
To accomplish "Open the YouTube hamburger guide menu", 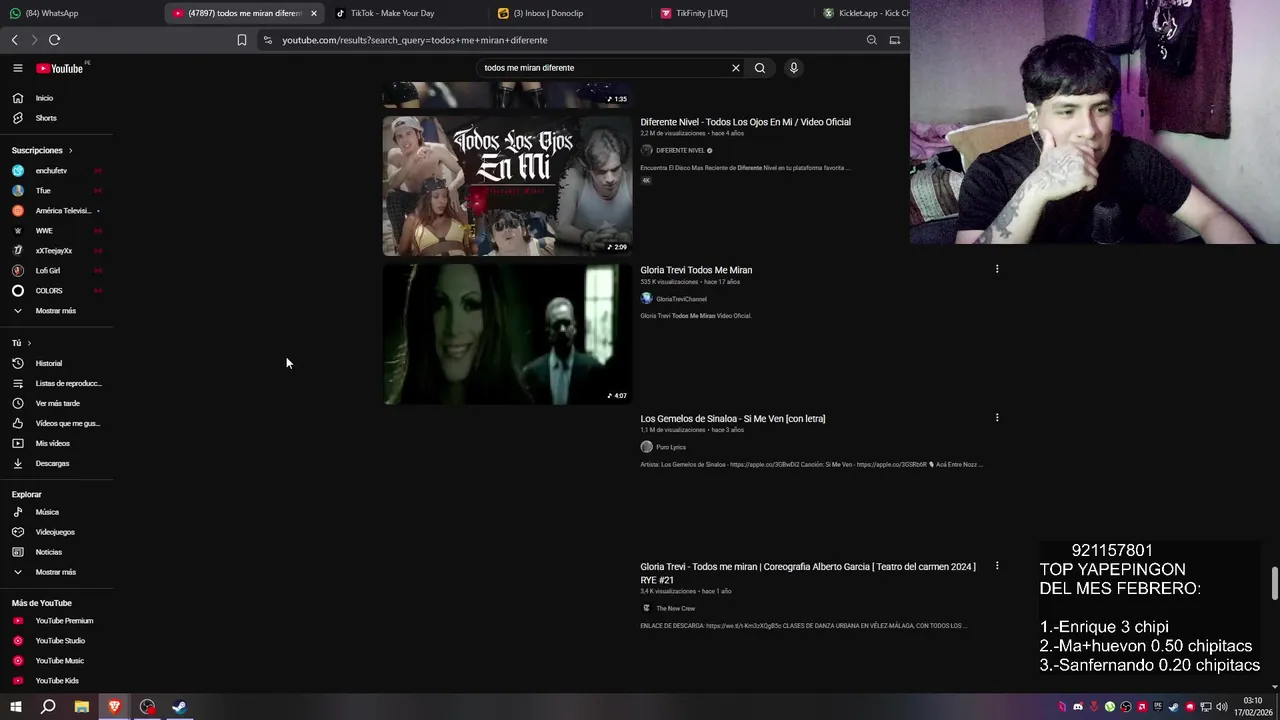I will click(x=17, y=68).
